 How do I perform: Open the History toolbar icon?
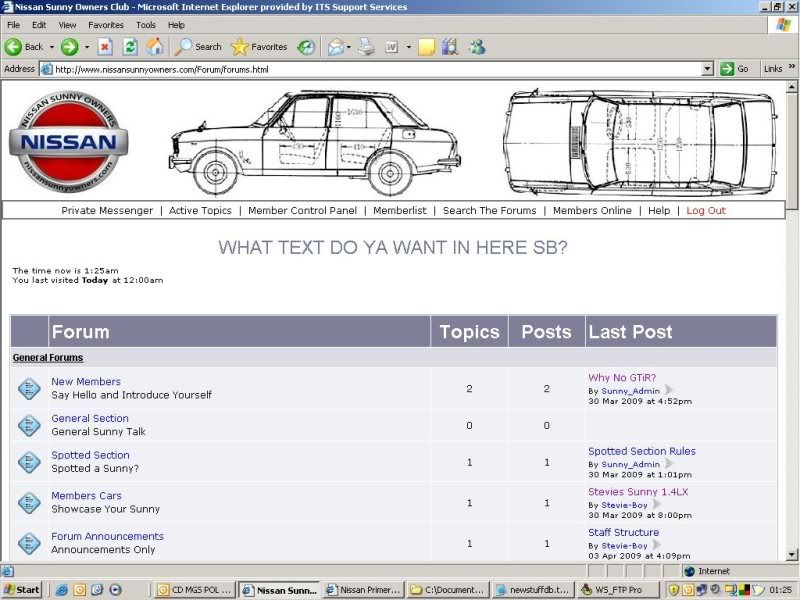[306, 47]
